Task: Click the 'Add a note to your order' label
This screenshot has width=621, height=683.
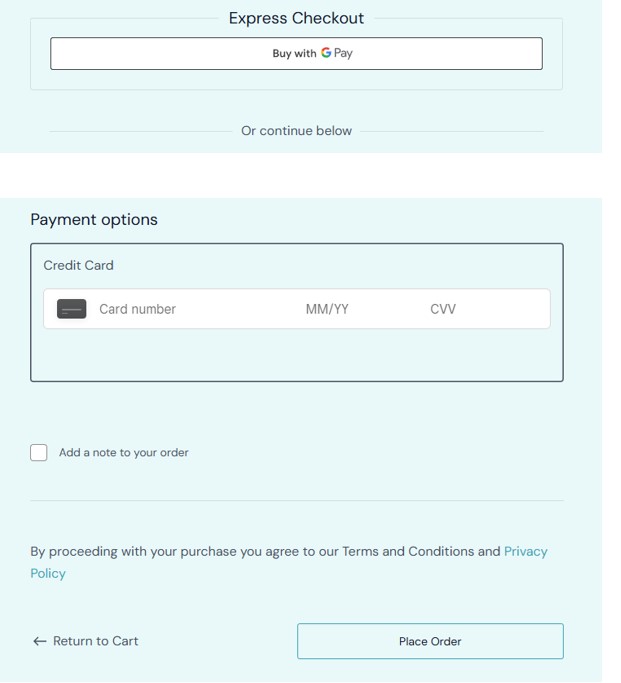Action: click(124, 453)
